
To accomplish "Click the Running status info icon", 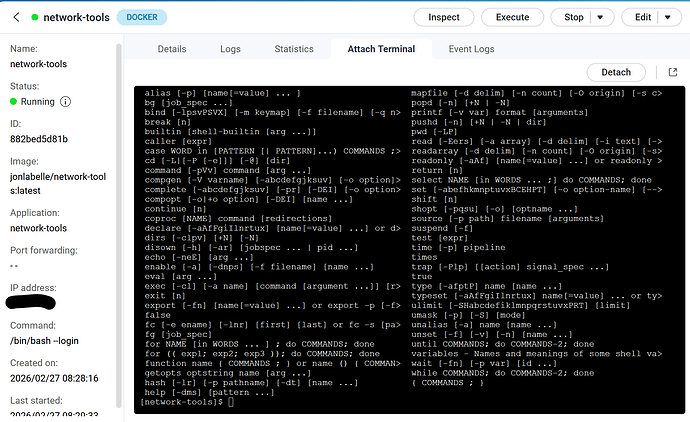I will coord(65,101).
